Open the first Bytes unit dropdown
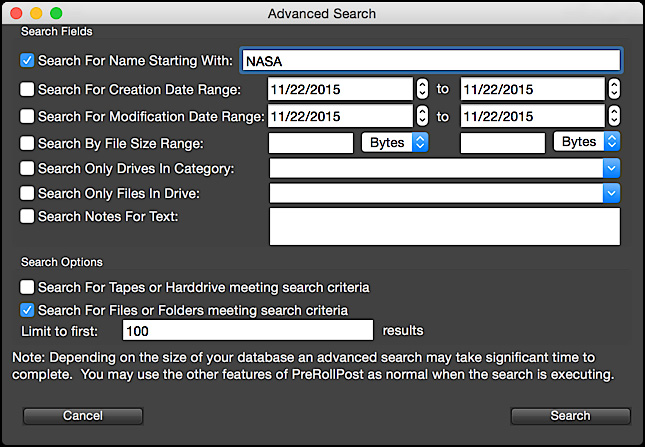 pyautogui.click(x=395, y=142)
